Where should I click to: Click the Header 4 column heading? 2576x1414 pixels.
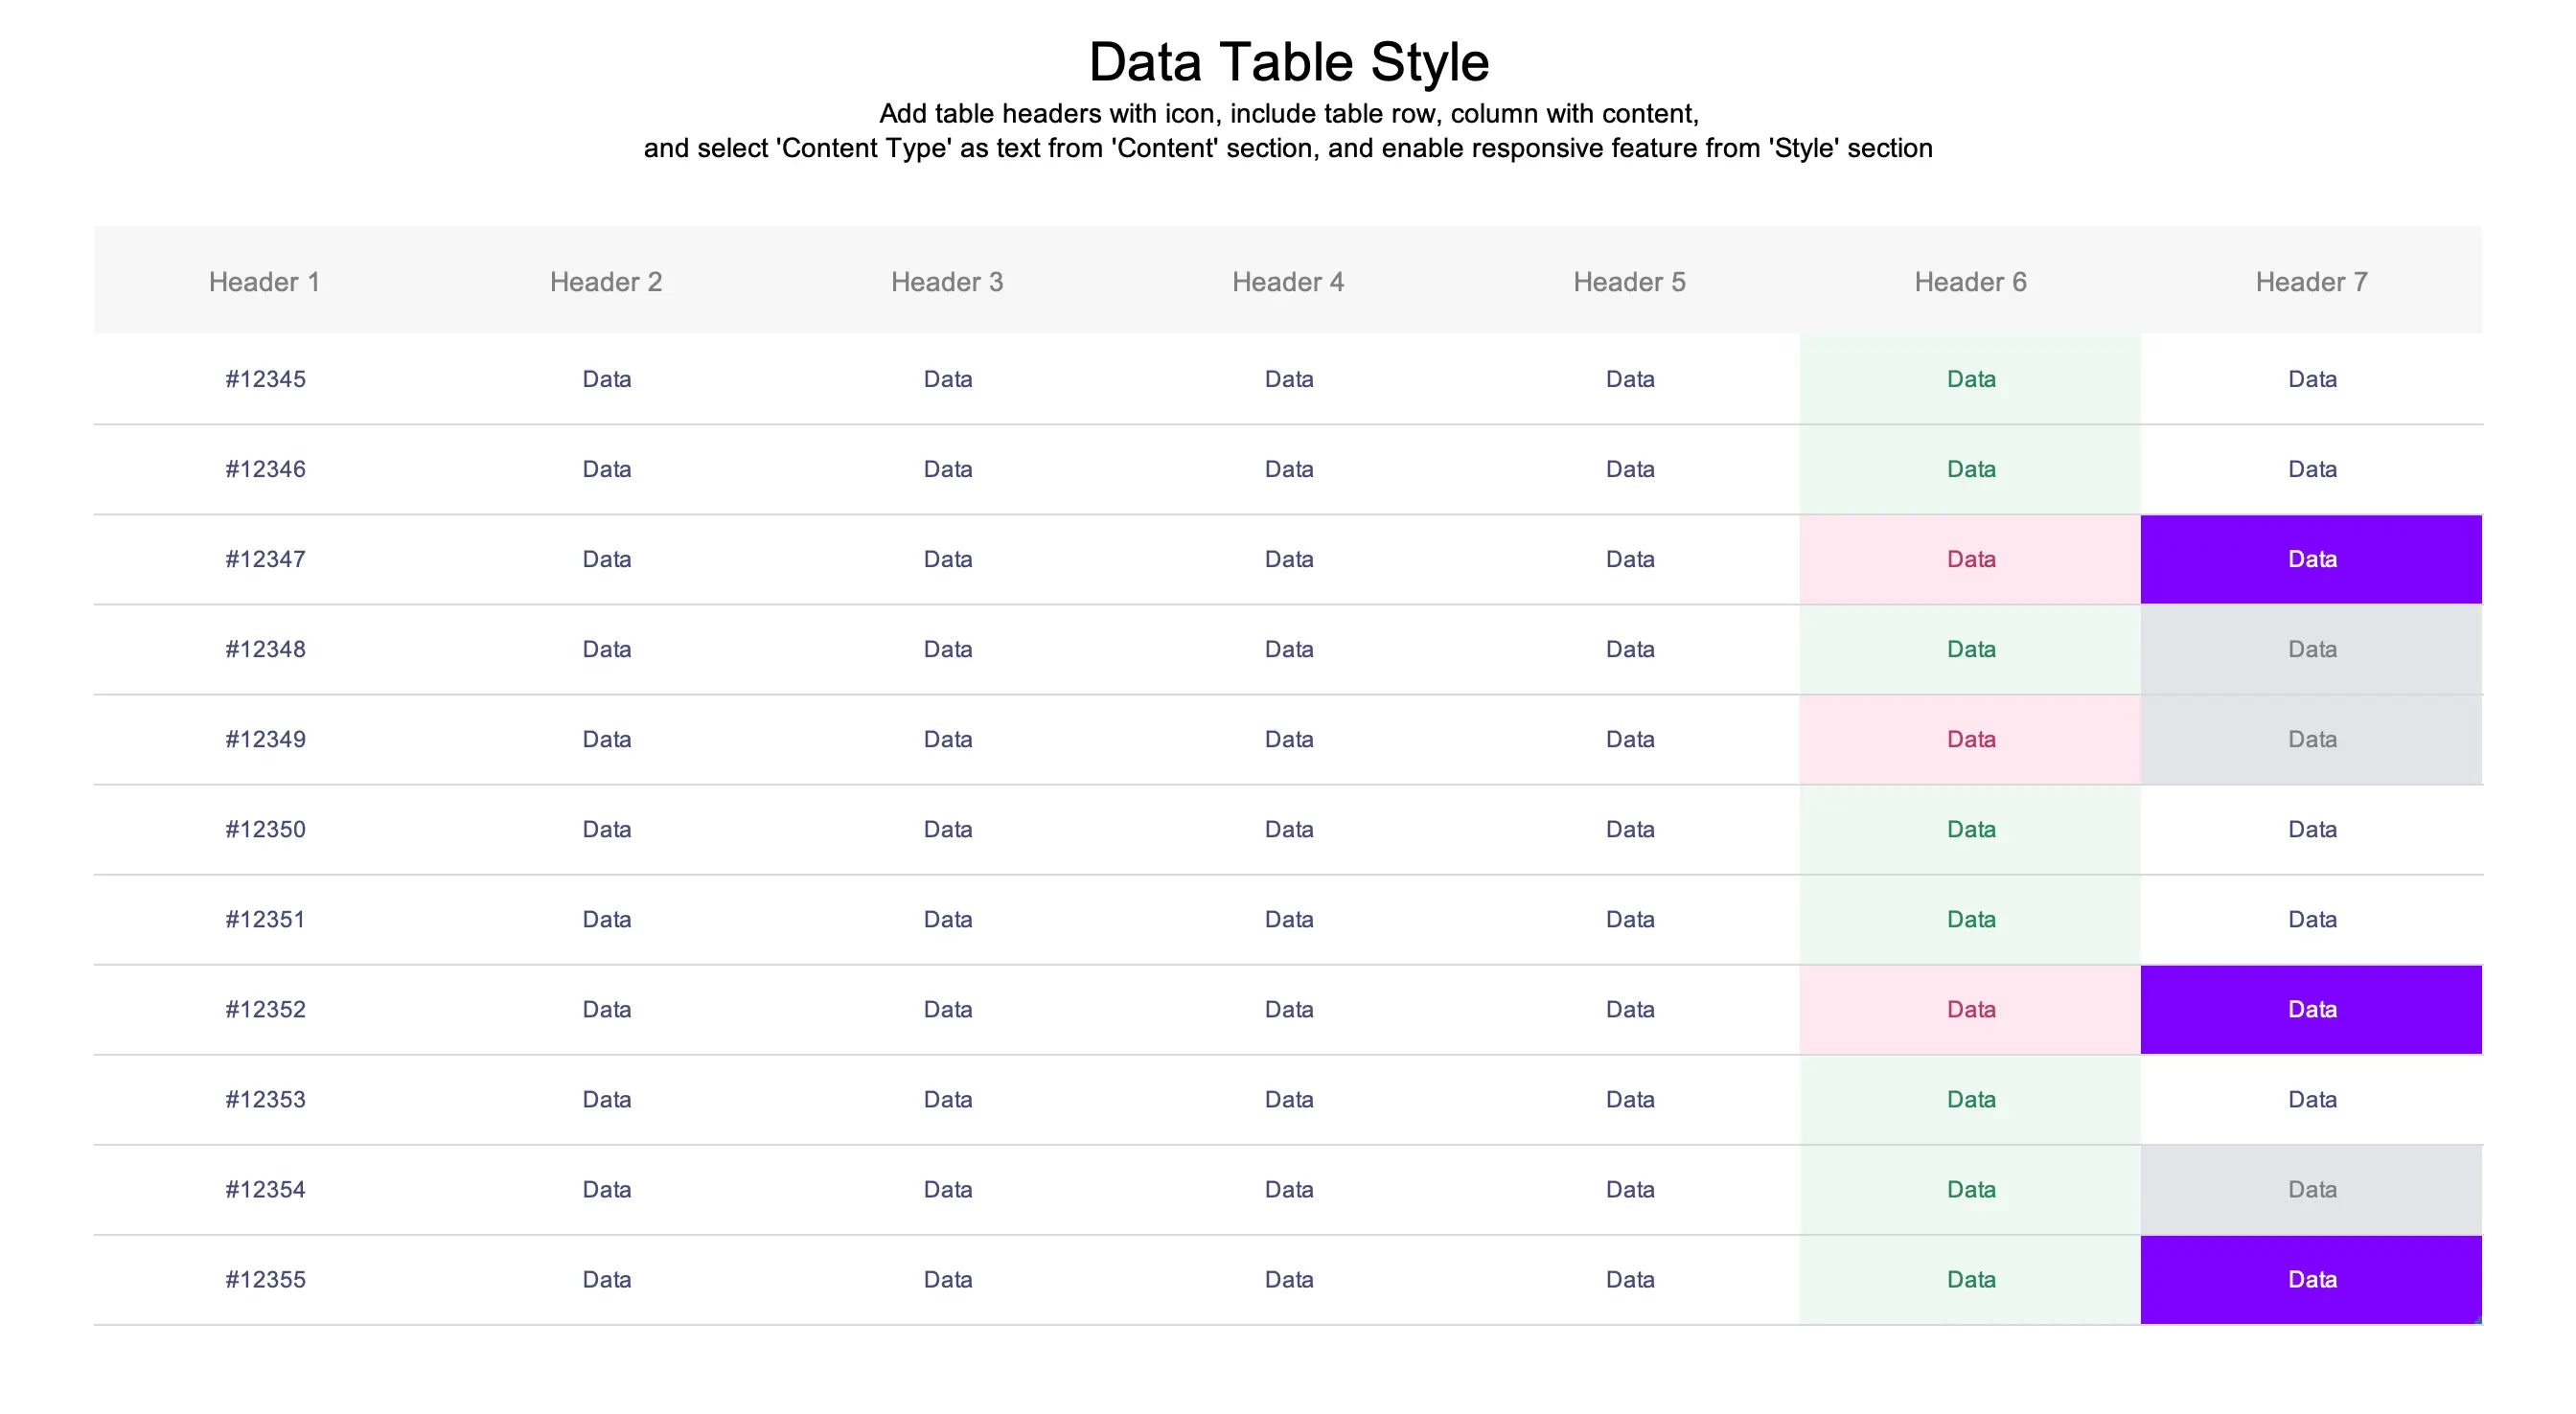[x=1288, y=282]
